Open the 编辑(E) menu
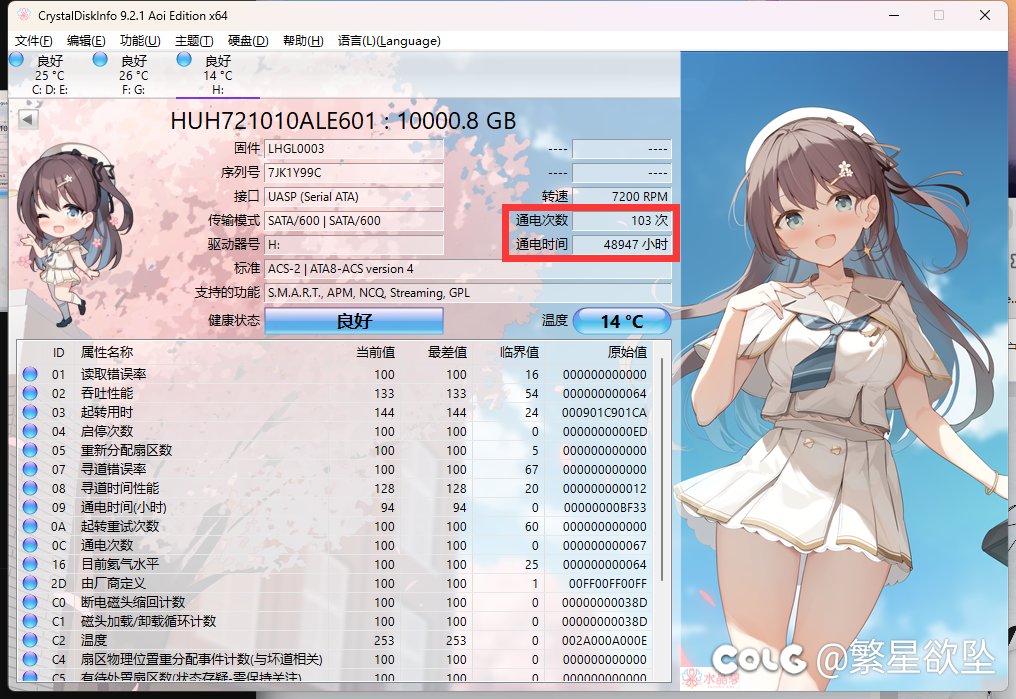This screenshot has width=1016, height=699. click(86, 41)
